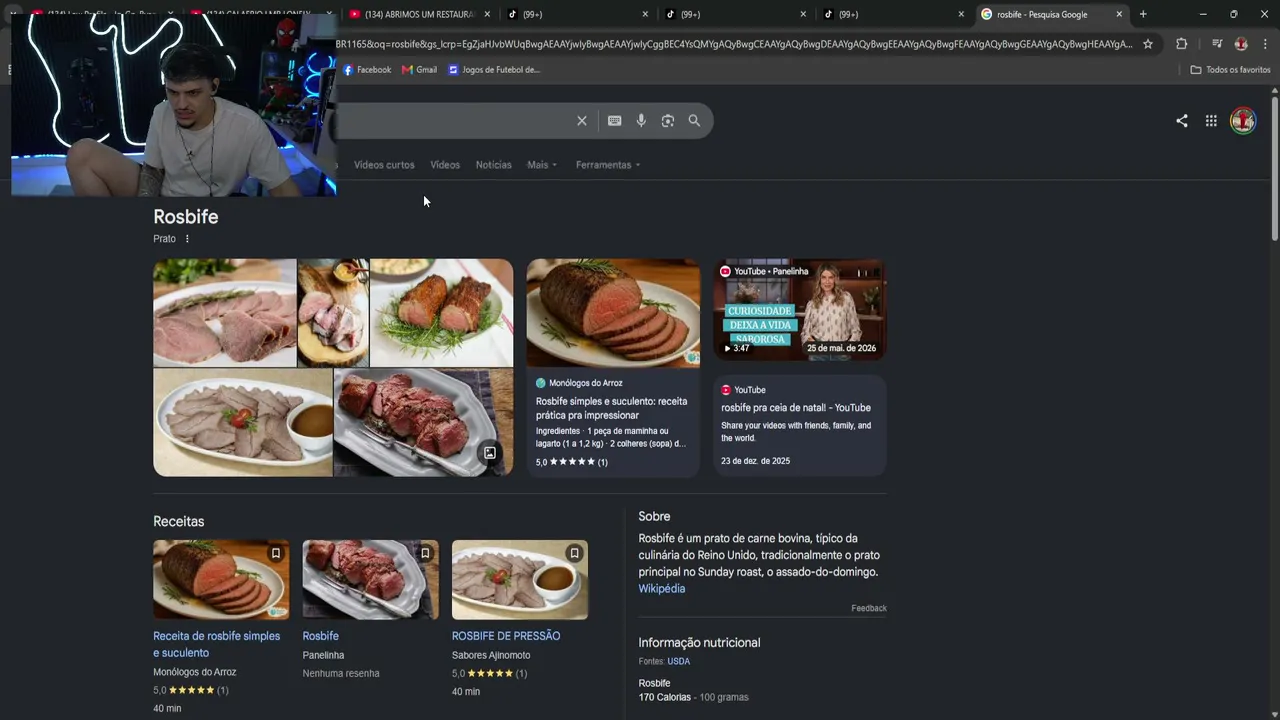The height and width of the screenshot is (720, 1280).
Task: Close the rosbife - Pesquisa Google tab
Action: tap(1119, 14)
